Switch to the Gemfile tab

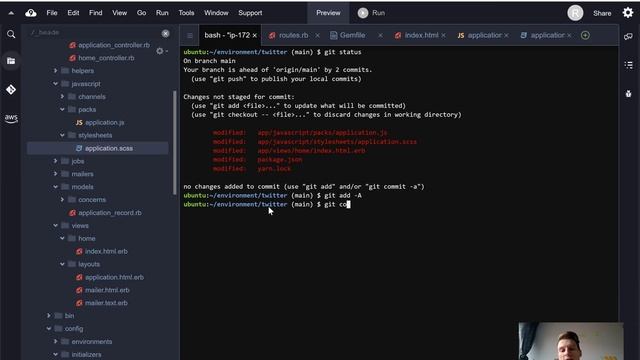pyautogui.click(x=352, y=36)
